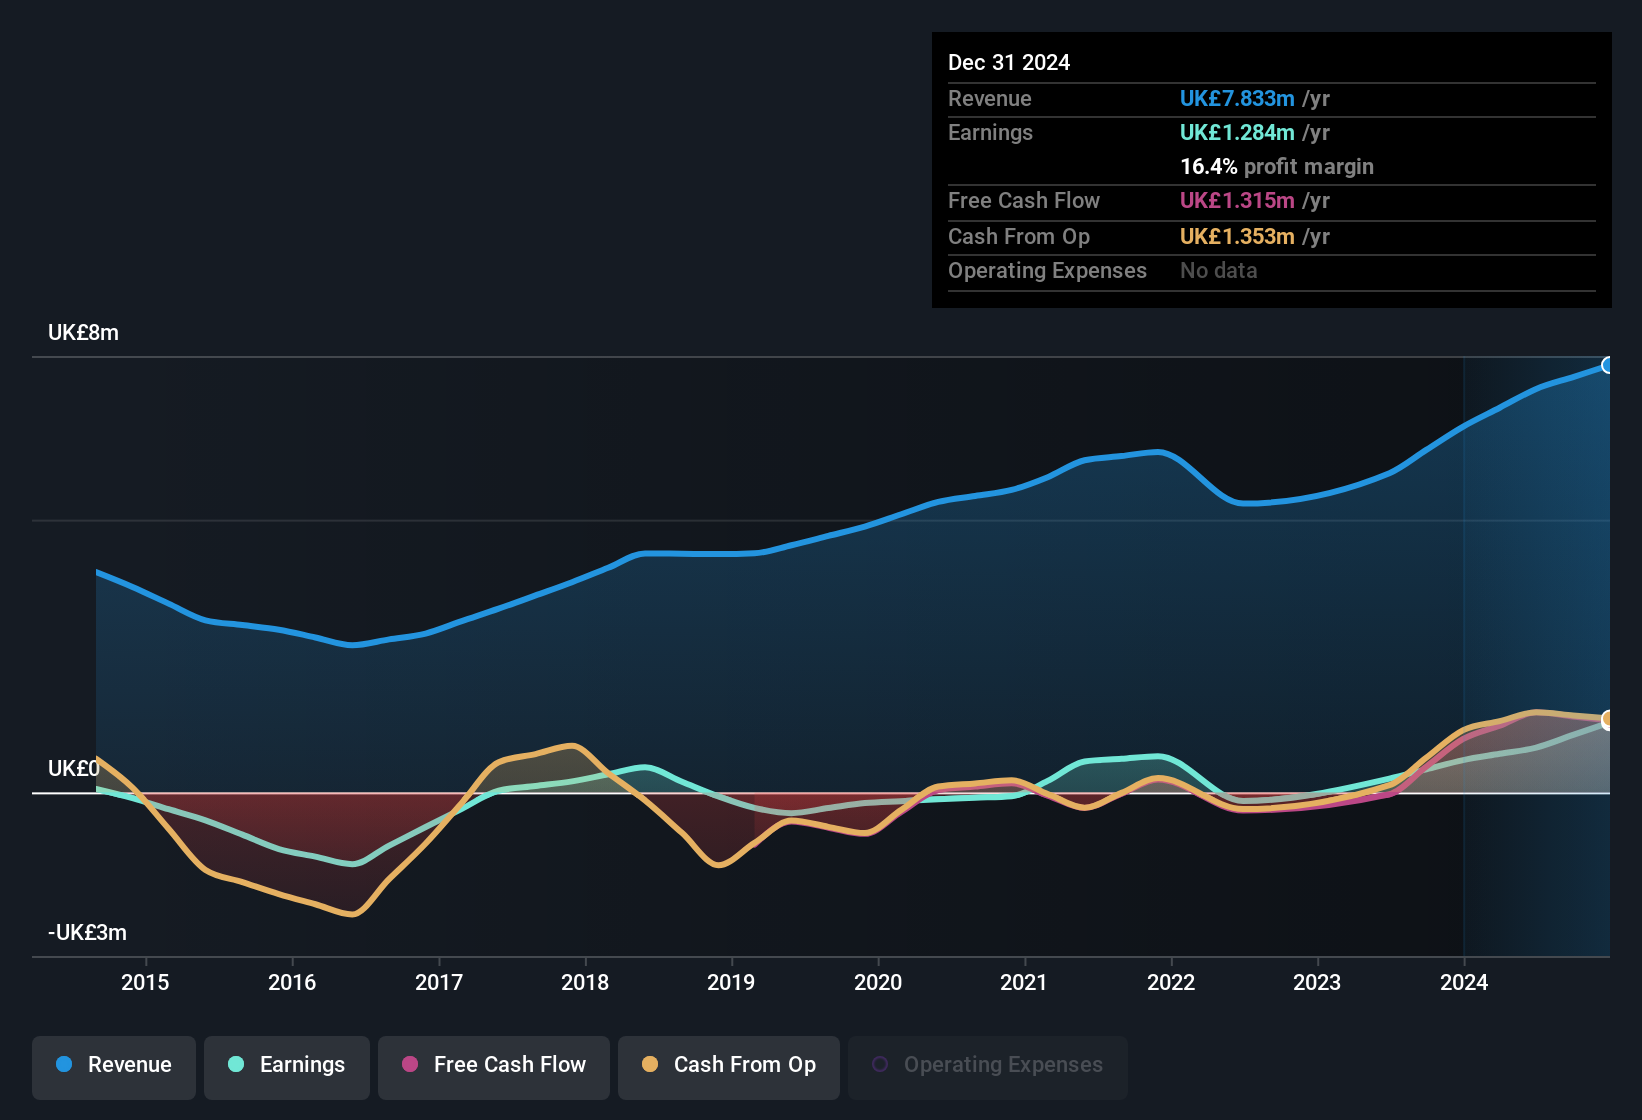Click the pink Free Cash Flow dot

tap(410, 1064)
